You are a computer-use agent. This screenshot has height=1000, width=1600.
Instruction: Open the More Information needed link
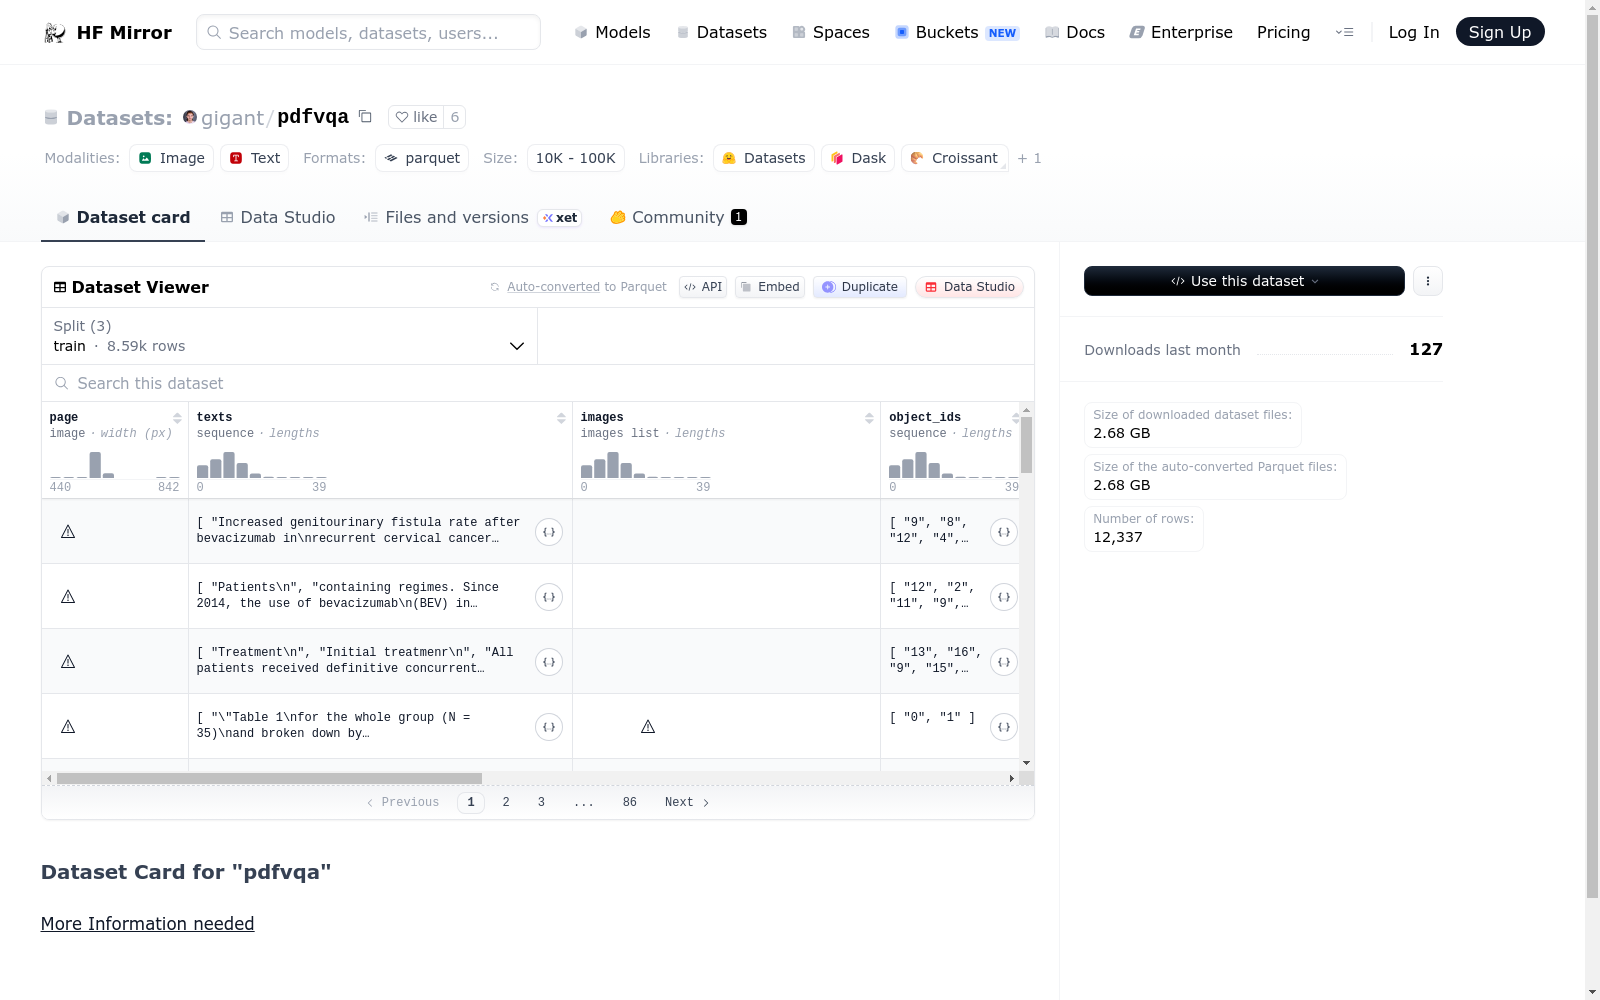(x=147, y=924)
